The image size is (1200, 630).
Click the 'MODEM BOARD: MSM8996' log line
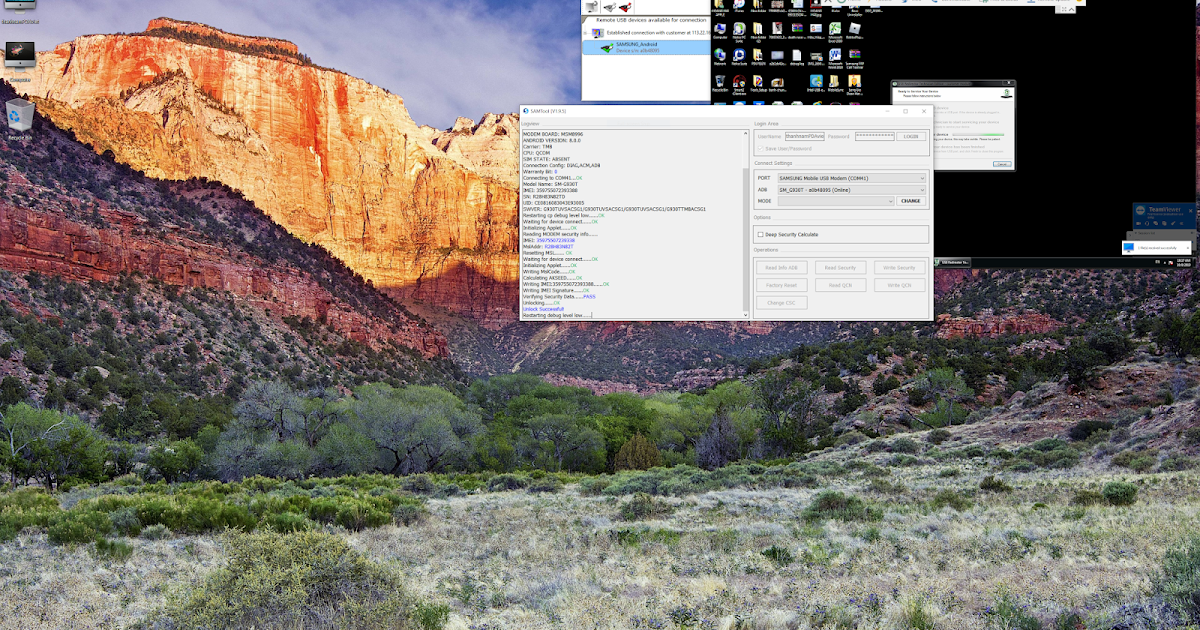point(554,134)
